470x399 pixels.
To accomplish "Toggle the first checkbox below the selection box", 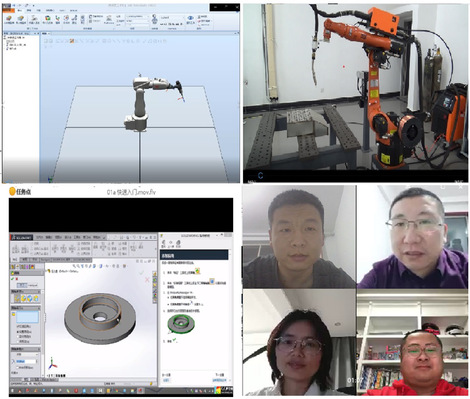I will 18,326.
